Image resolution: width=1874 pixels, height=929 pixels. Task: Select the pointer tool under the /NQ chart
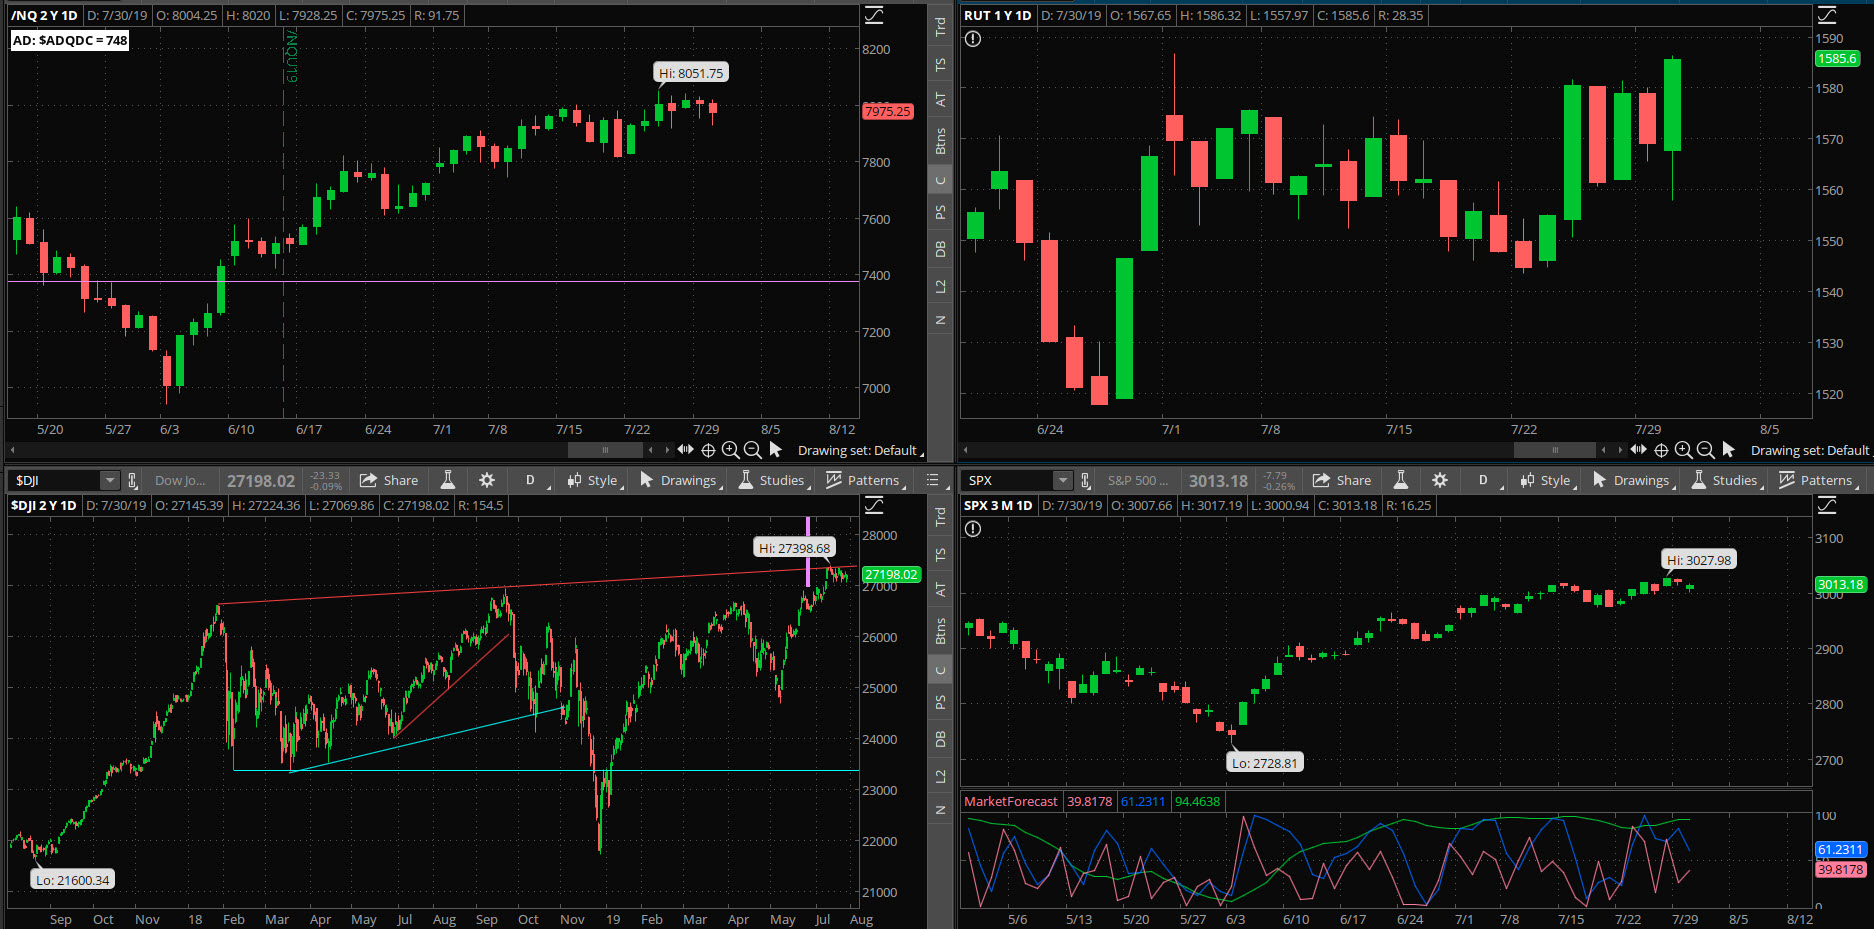[x=776, y=450]
